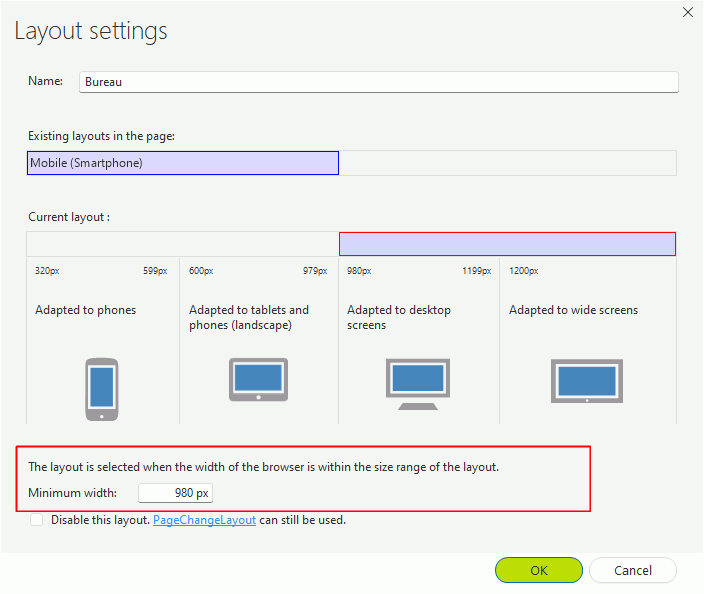The image size is (704, 594).
Task: Select the tablet device icon
Action: click(x=259, y=379)
